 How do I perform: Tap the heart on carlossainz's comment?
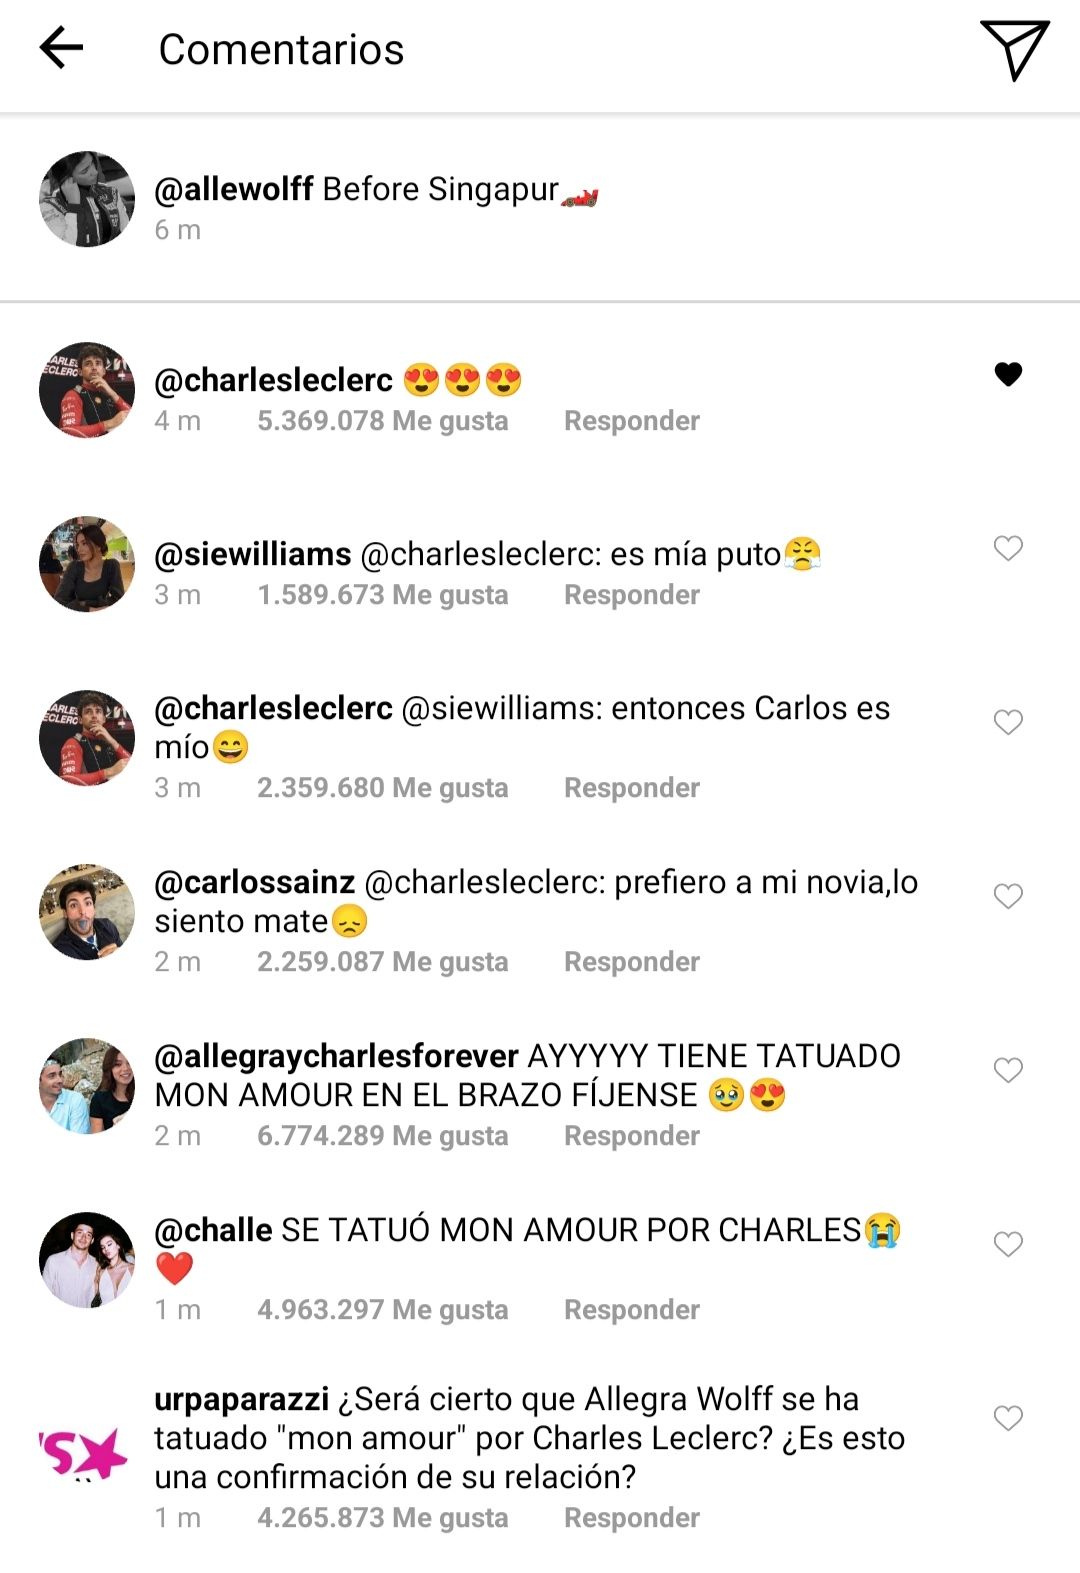(x=1008, y=896)
